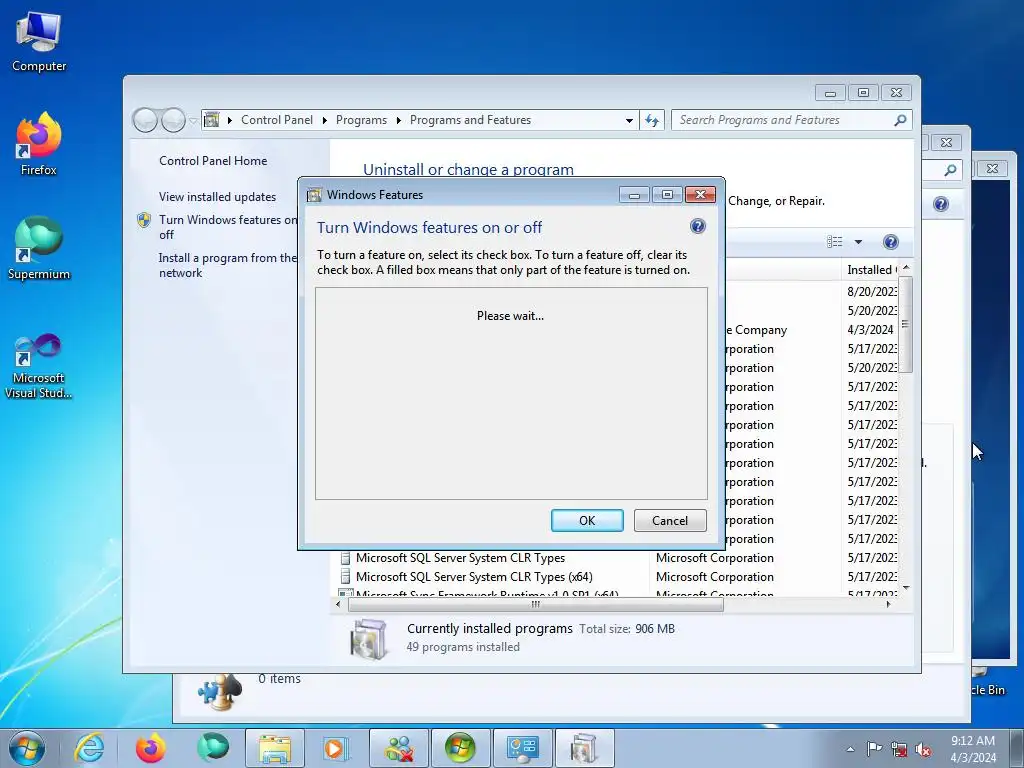Screen dimensions: 1024x768
Task: Open Install a program from the network
Action: pyautogui.click(x=227, y=265)
